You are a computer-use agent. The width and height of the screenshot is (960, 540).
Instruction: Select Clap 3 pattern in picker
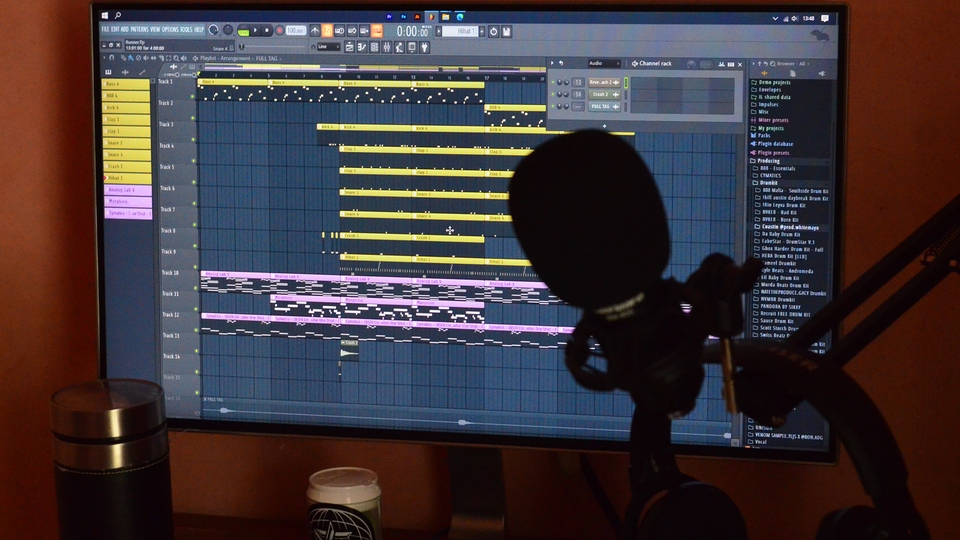tap(127, 119)
